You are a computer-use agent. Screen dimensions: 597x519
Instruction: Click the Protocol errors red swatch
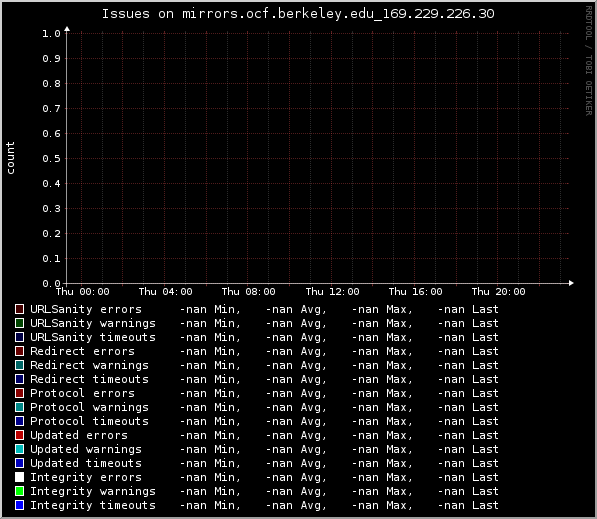pos(19,393)
